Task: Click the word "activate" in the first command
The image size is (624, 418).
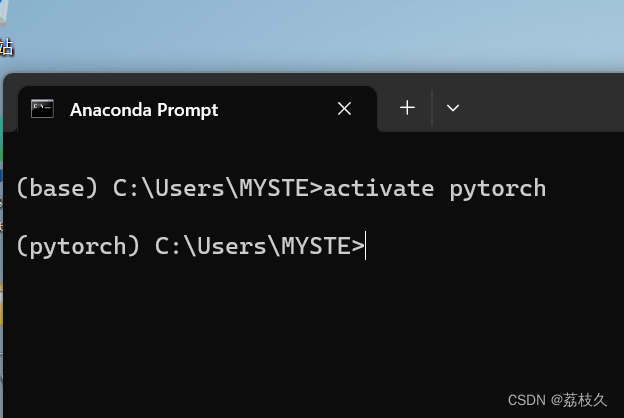Action: [x=378, y=188]
